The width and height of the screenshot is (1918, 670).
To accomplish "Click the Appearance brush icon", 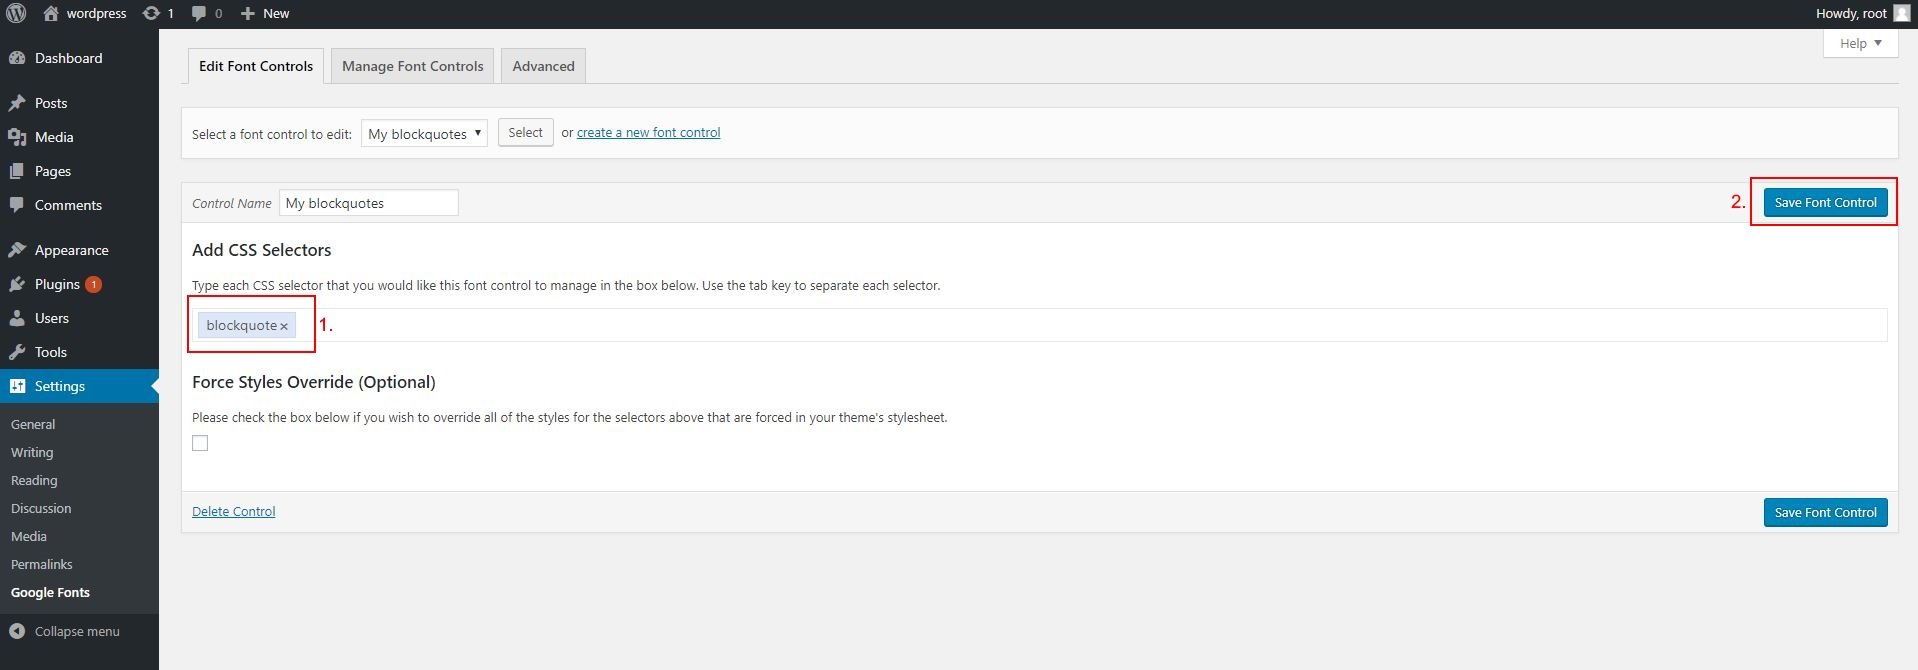I will (17, 250).
